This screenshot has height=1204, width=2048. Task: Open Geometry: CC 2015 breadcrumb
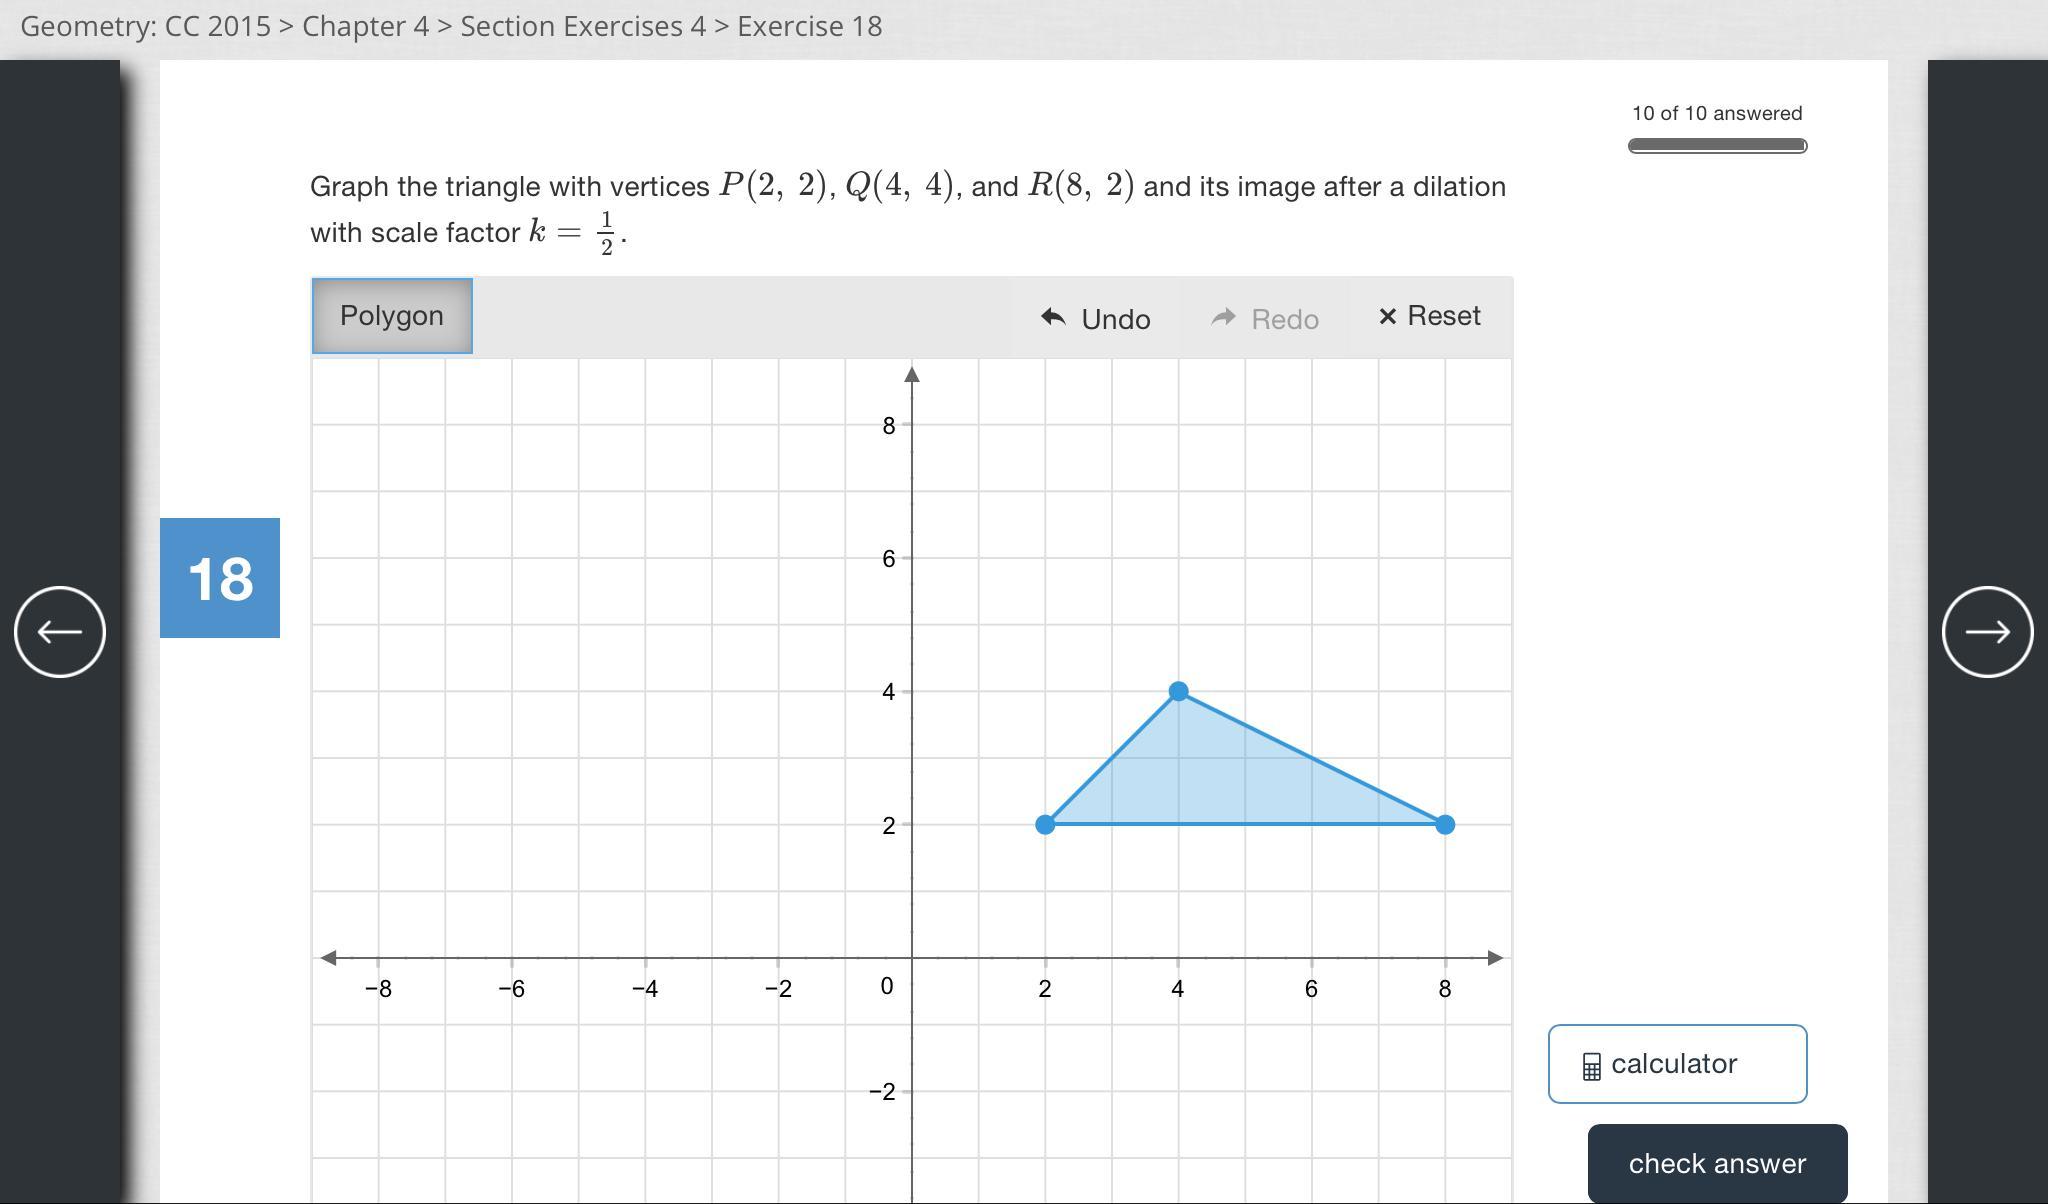(x=145, y=26)
